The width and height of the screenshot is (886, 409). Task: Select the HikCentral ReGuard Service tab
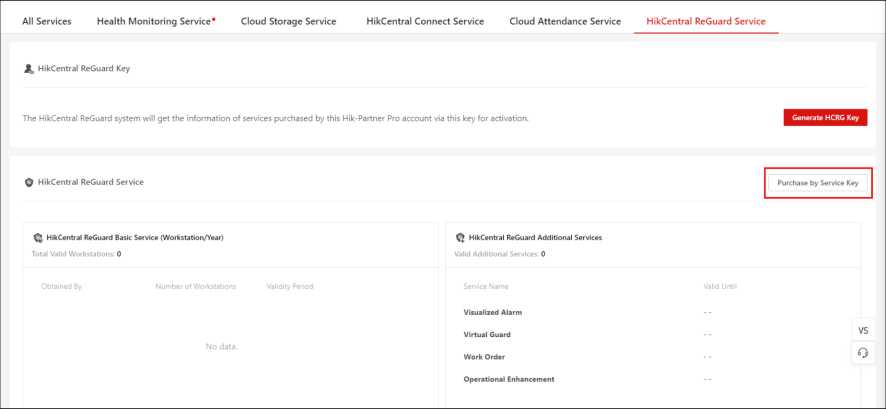706,21
